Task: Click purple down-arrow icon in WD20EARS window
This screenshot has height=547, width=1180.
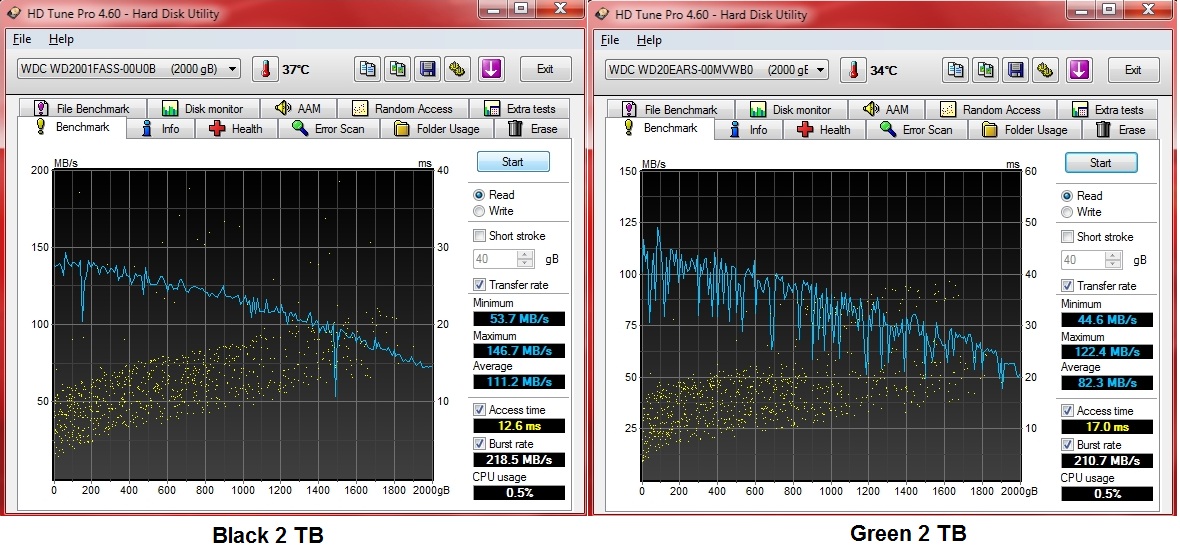Action: [1079, 70]
